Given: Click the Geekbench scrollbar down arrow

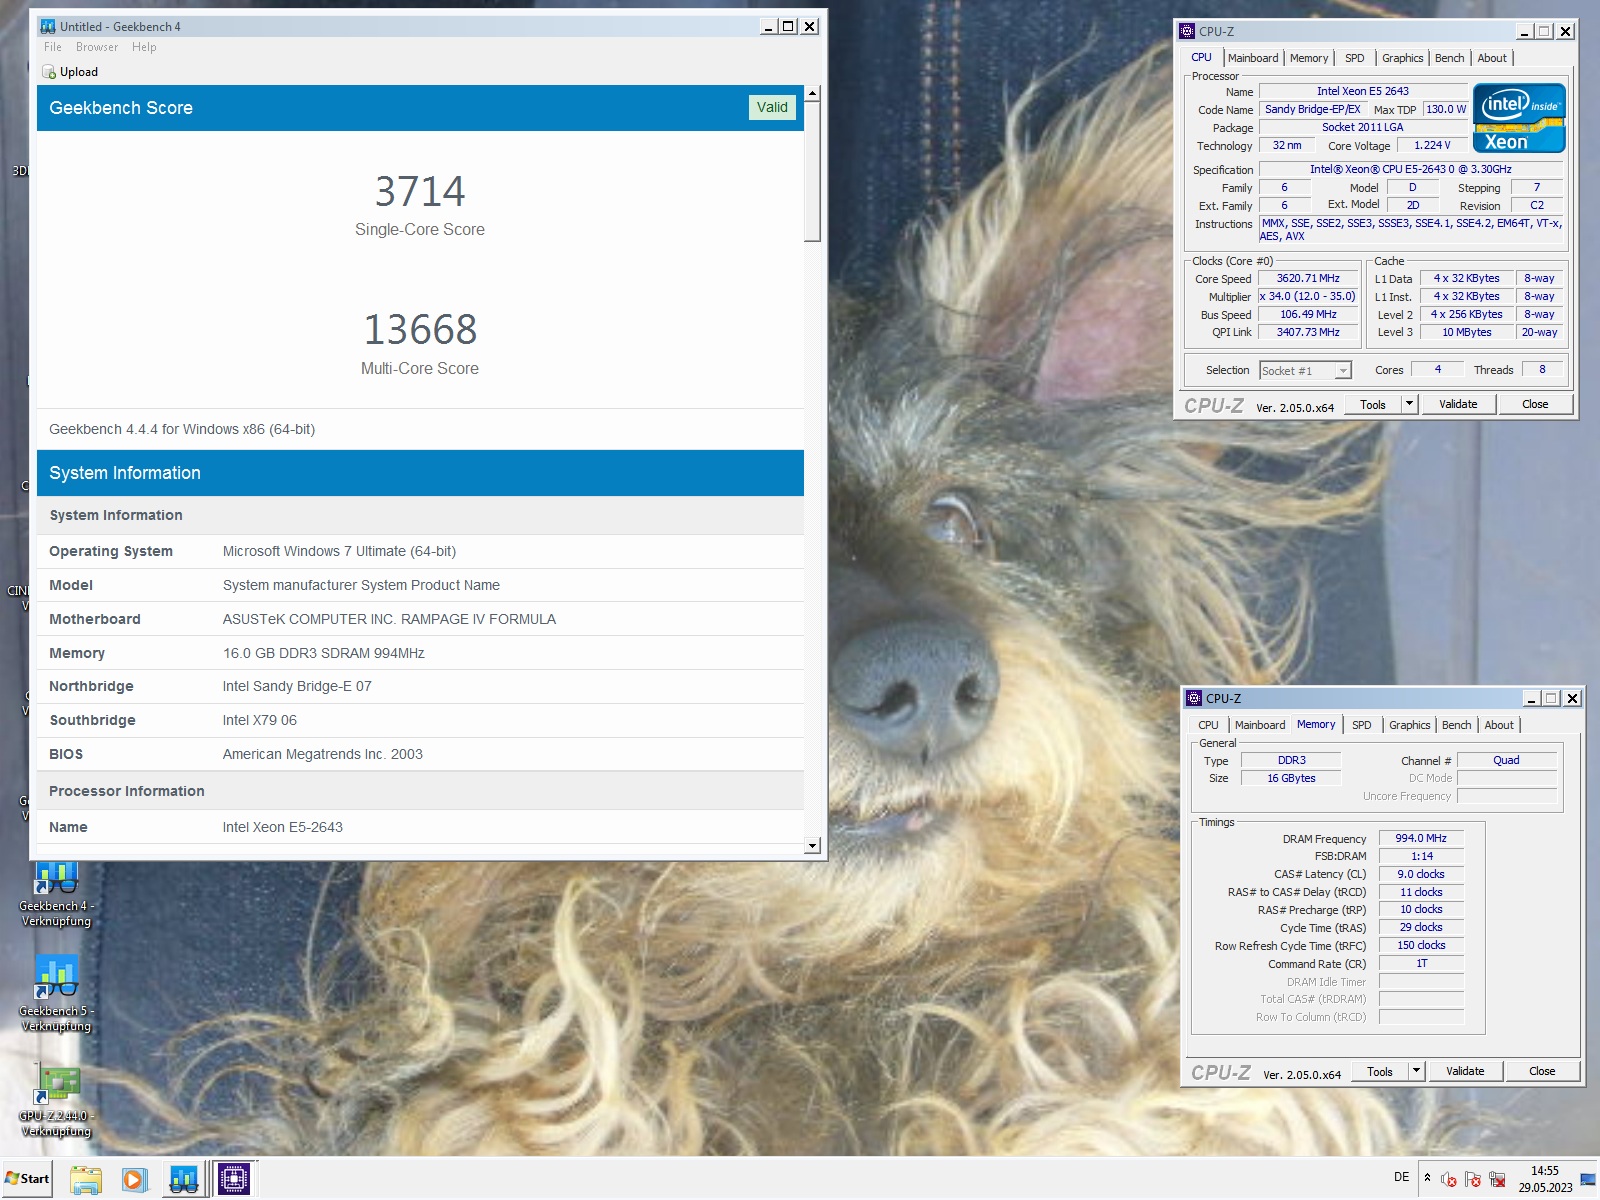Looking at the screenshot, I should 812,846.
